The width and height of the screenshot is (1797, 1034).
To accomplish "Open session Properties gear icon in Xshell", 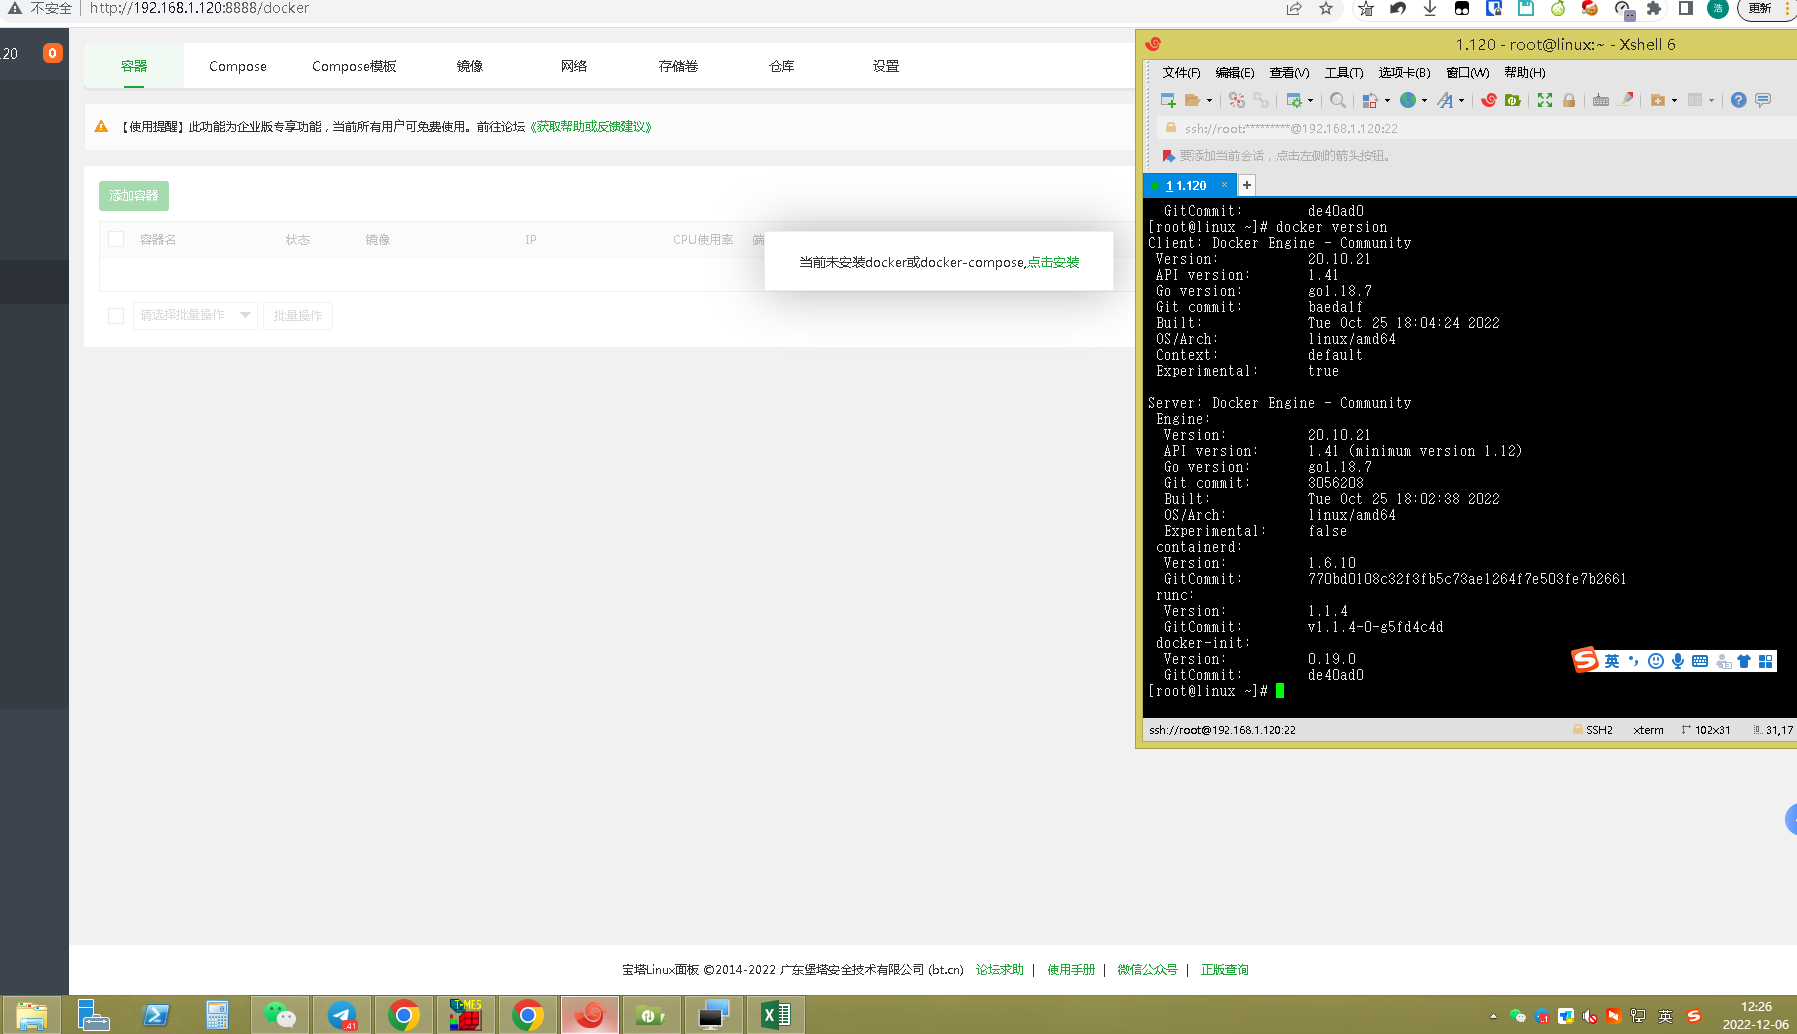I will pyautogui.click(x=1294, y=100).
